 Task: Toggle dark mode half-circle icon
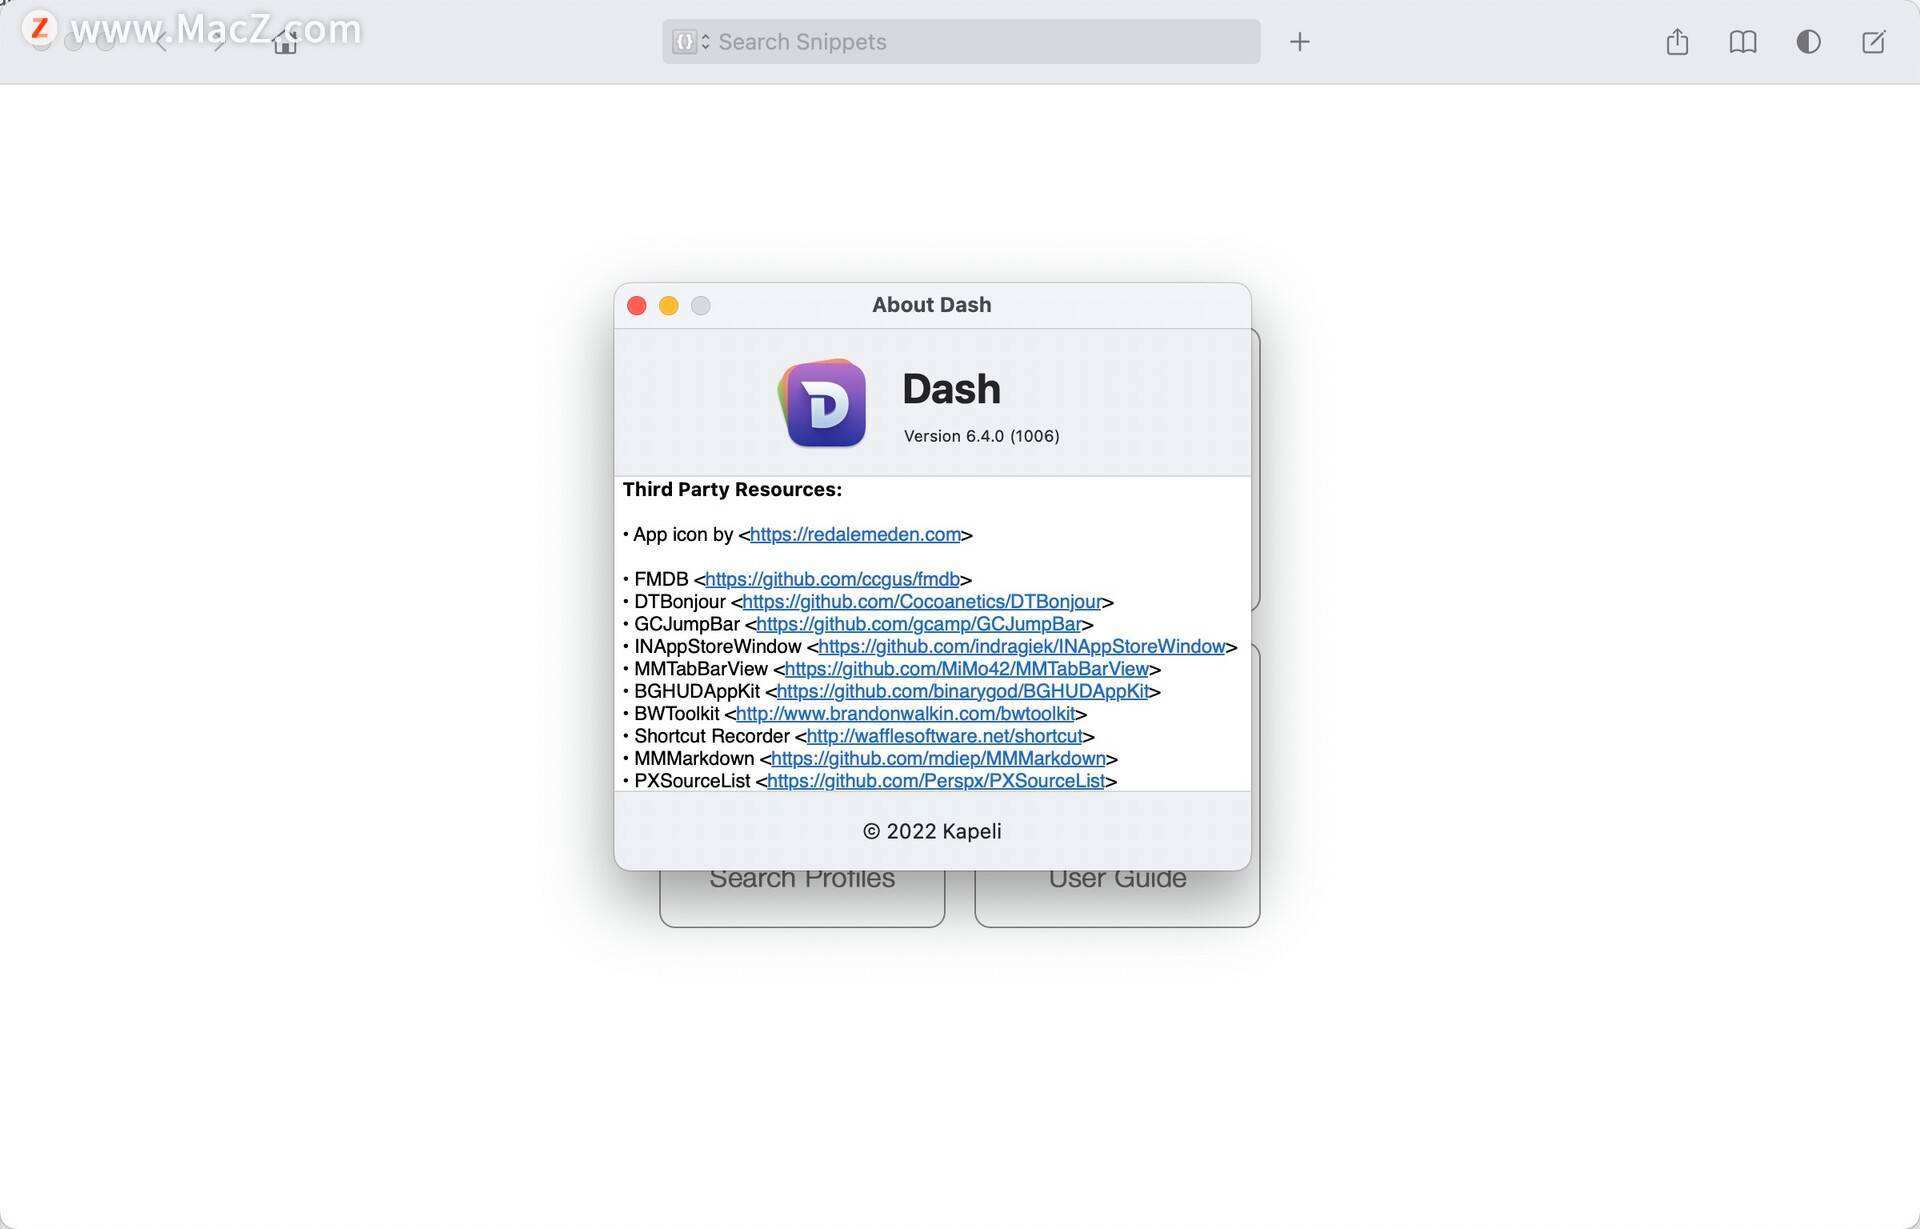point(1808,42)
